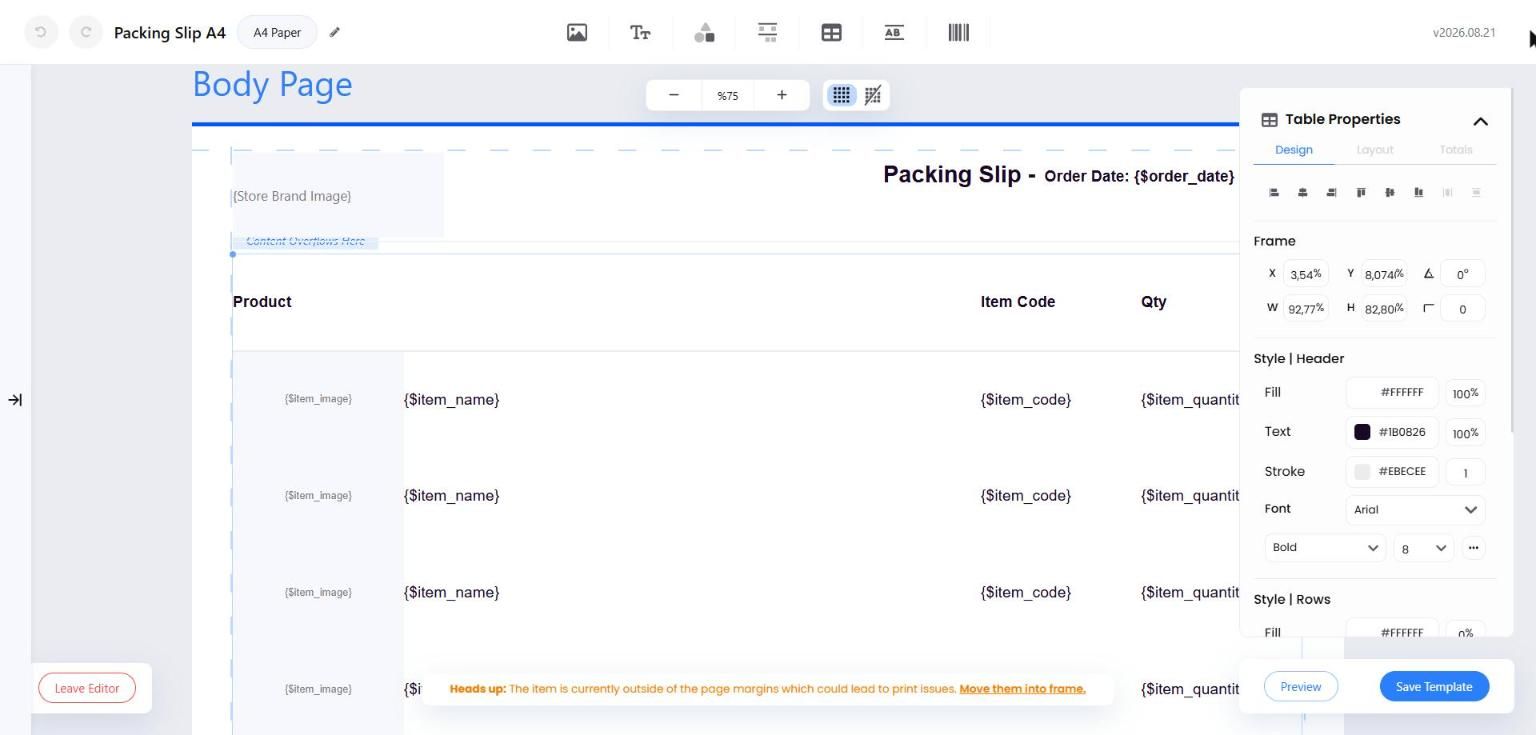The height and width of the screenshot is (735, 1536).
Task: Click the frame X position field
Action: click(x=1306, y=274)
